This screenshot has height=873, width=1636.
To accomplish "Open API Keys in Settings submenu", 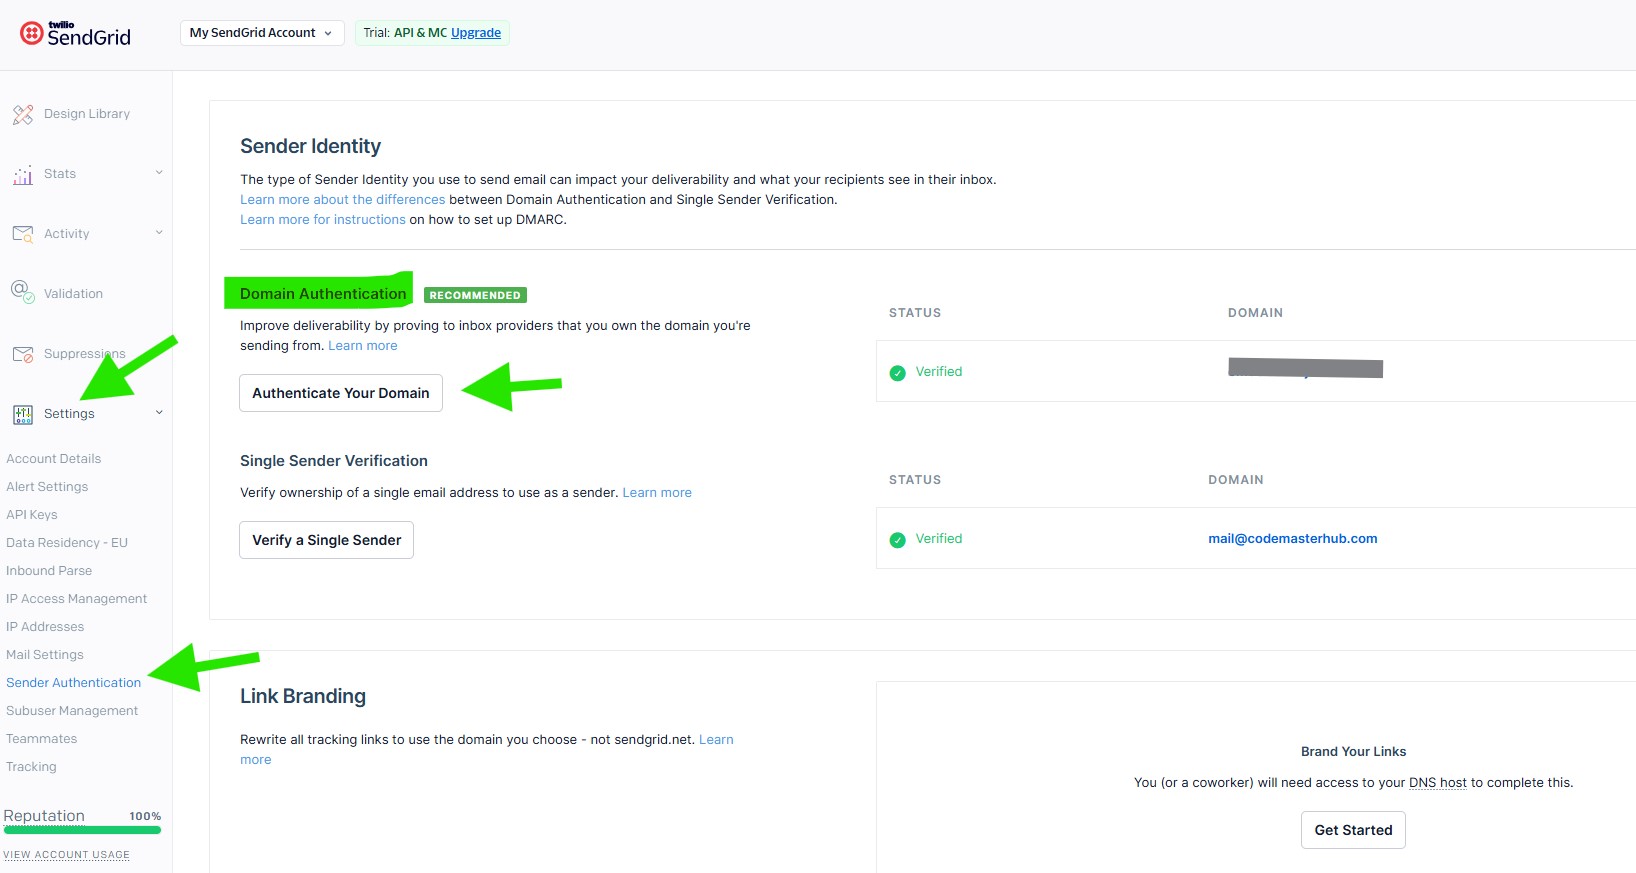I will point(32,515).
